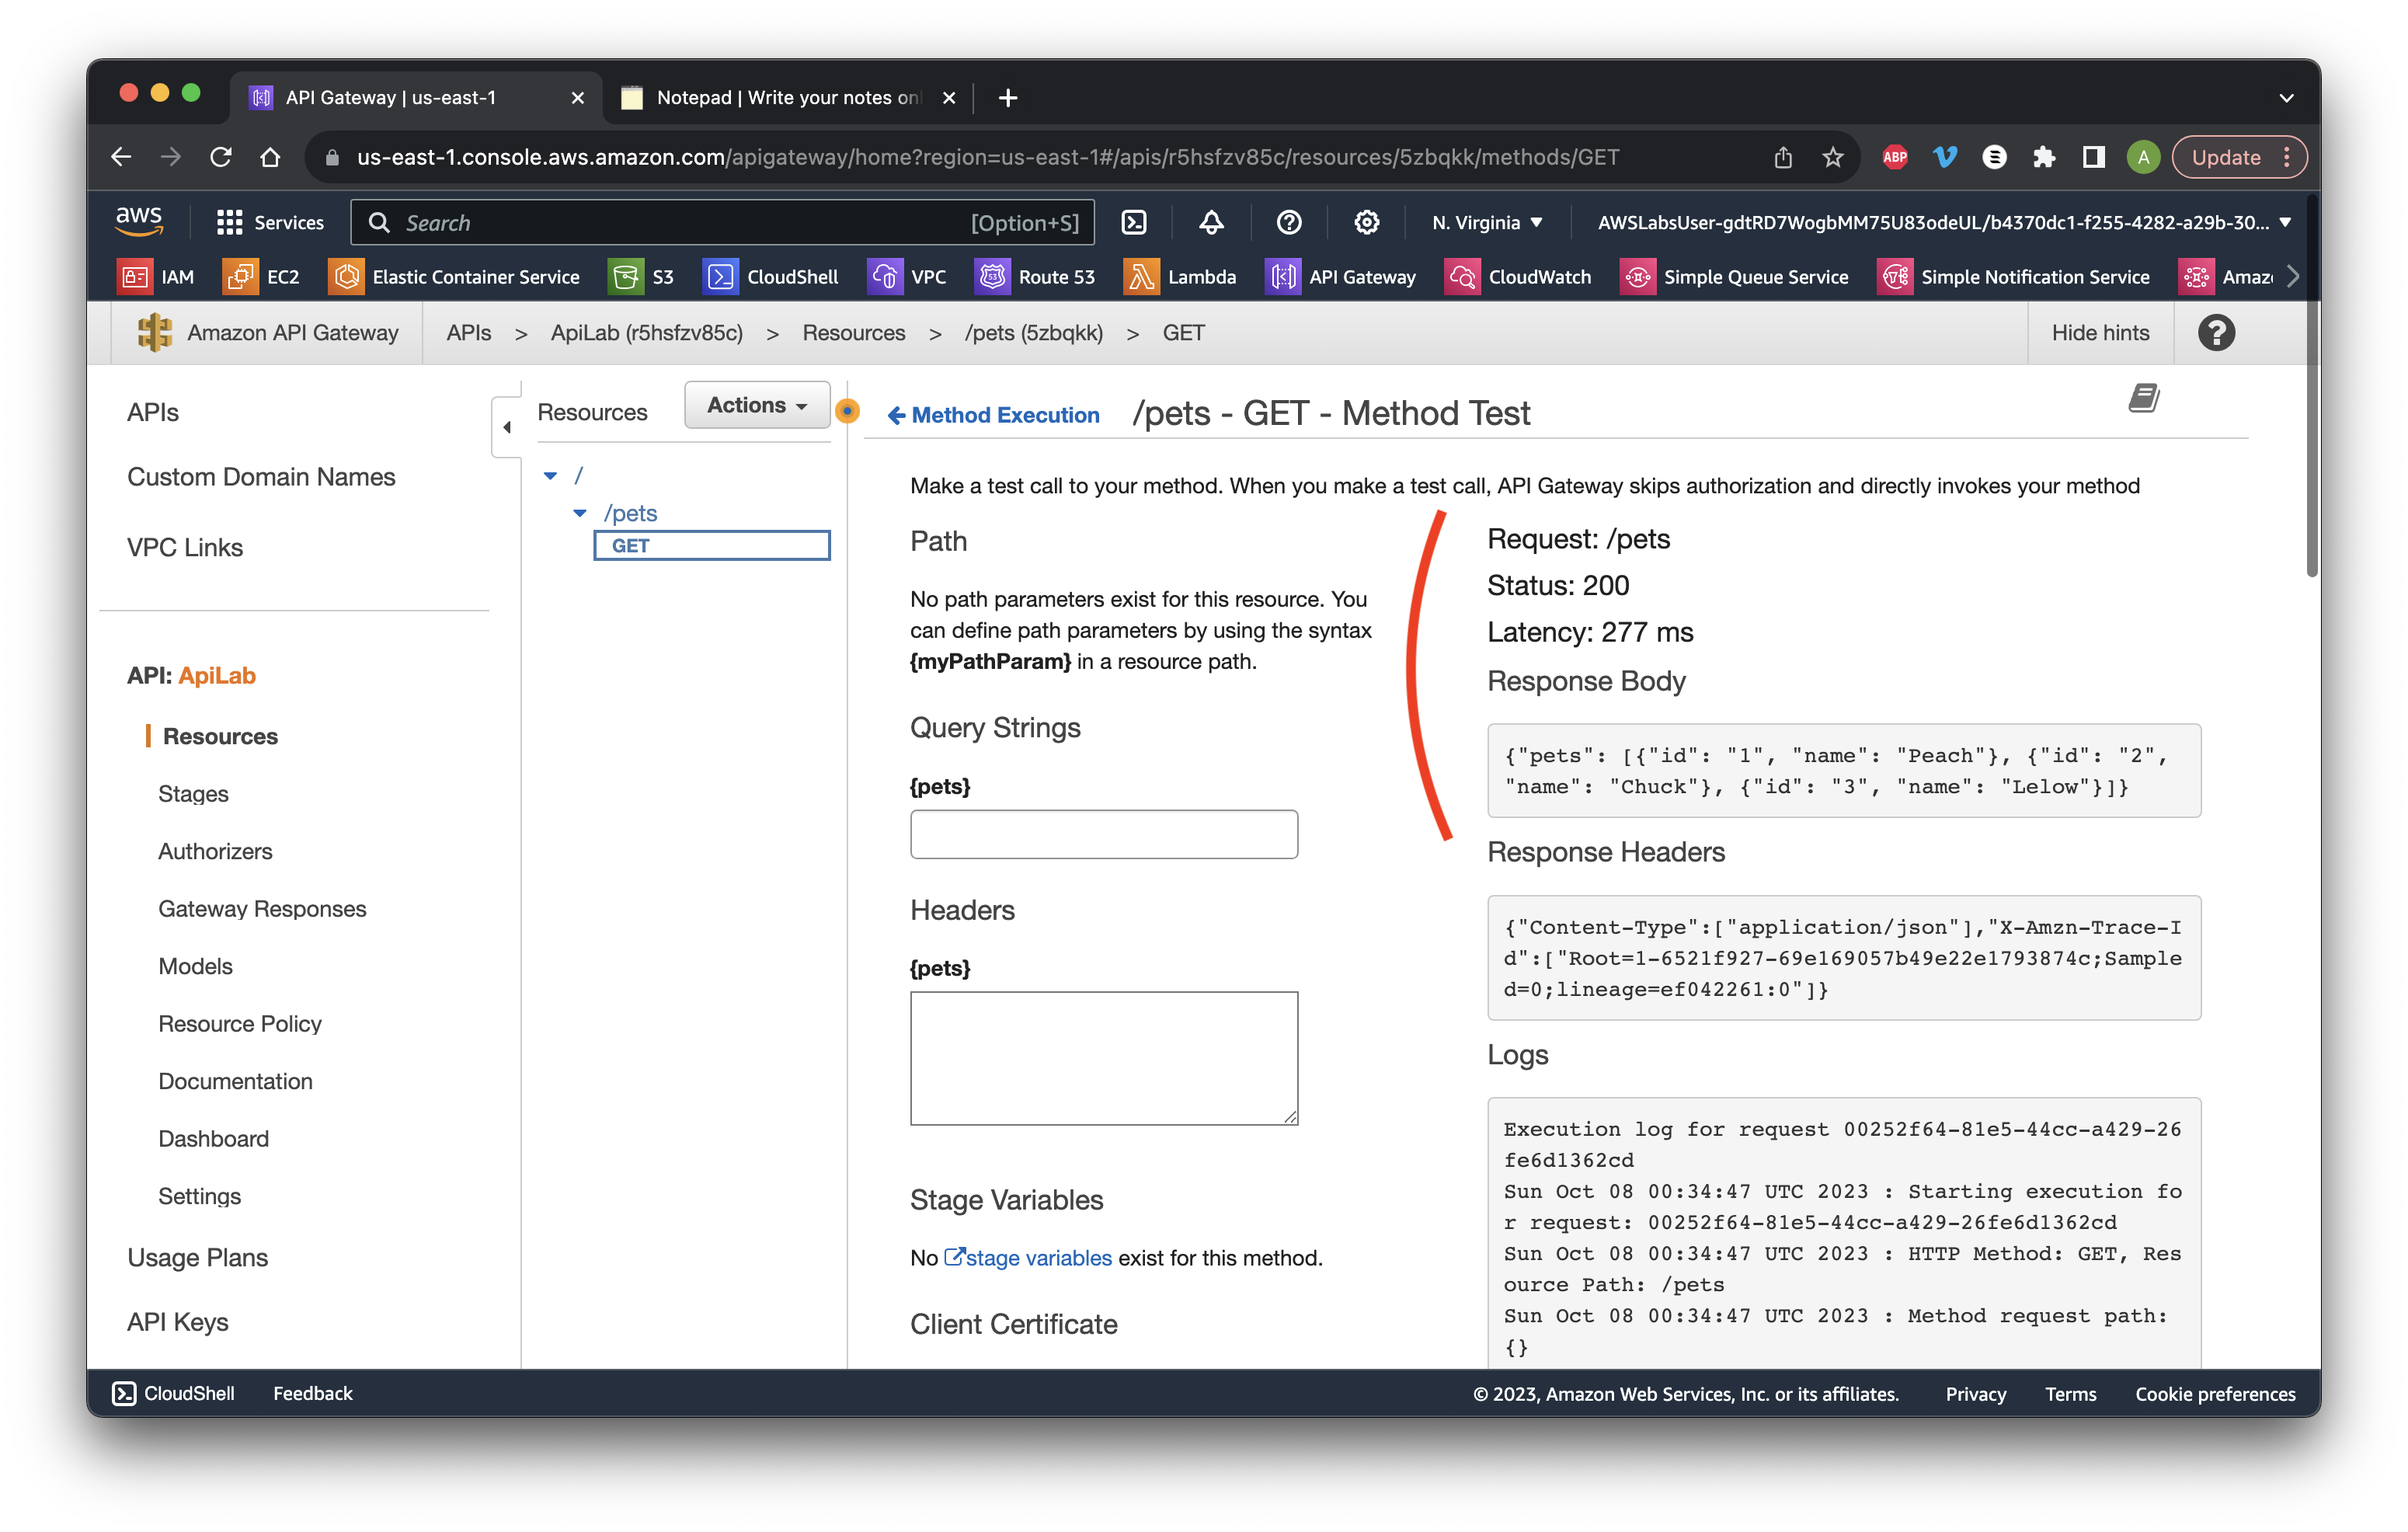
Task: Expand the favorites bar overflow chevron
Action: (2292, 277)
